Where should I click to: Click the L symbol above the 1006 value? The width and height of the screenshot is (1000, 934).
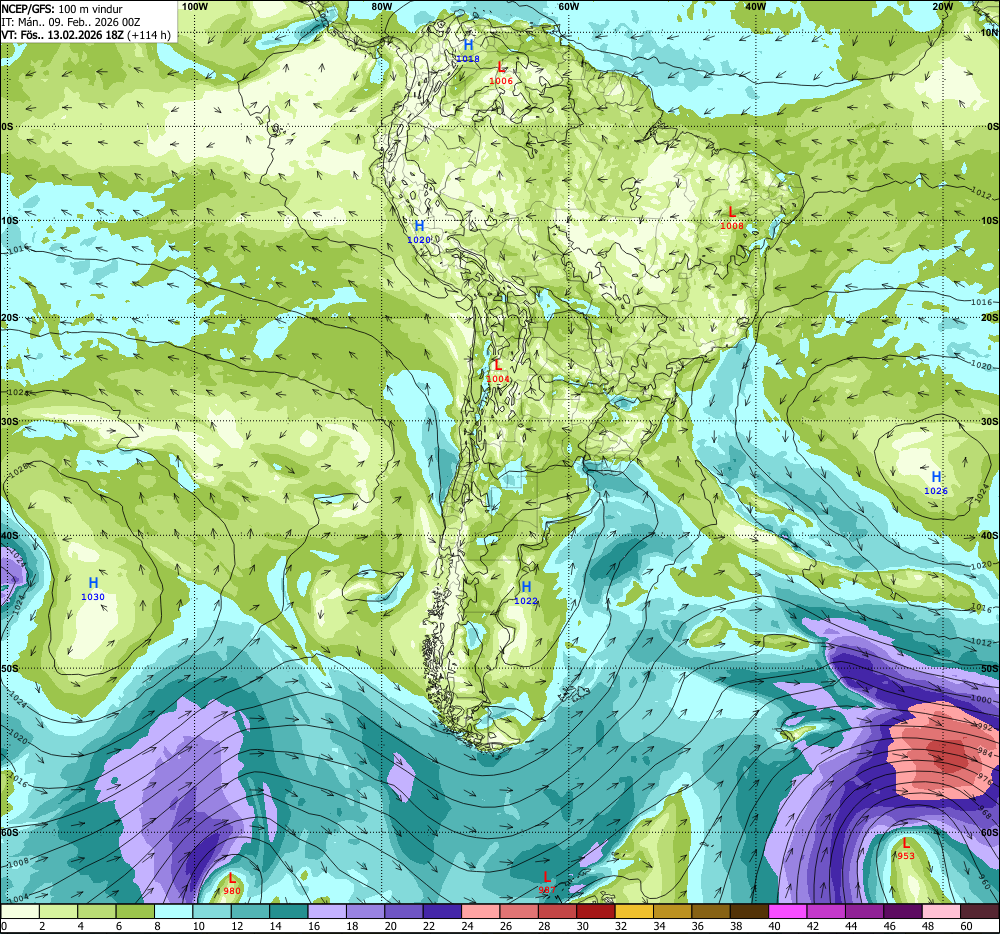tap(501, 67)
